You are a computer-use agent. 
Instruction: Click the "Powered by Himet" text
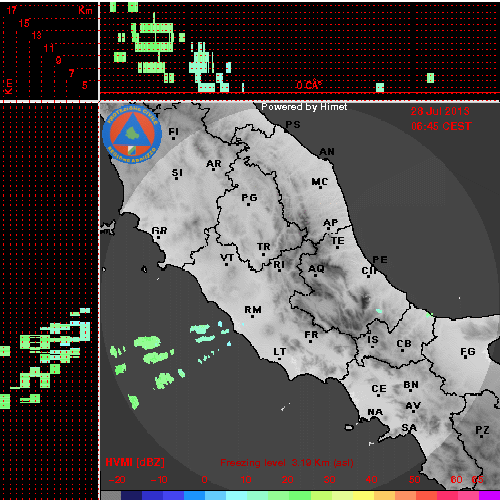pos(304,107)
